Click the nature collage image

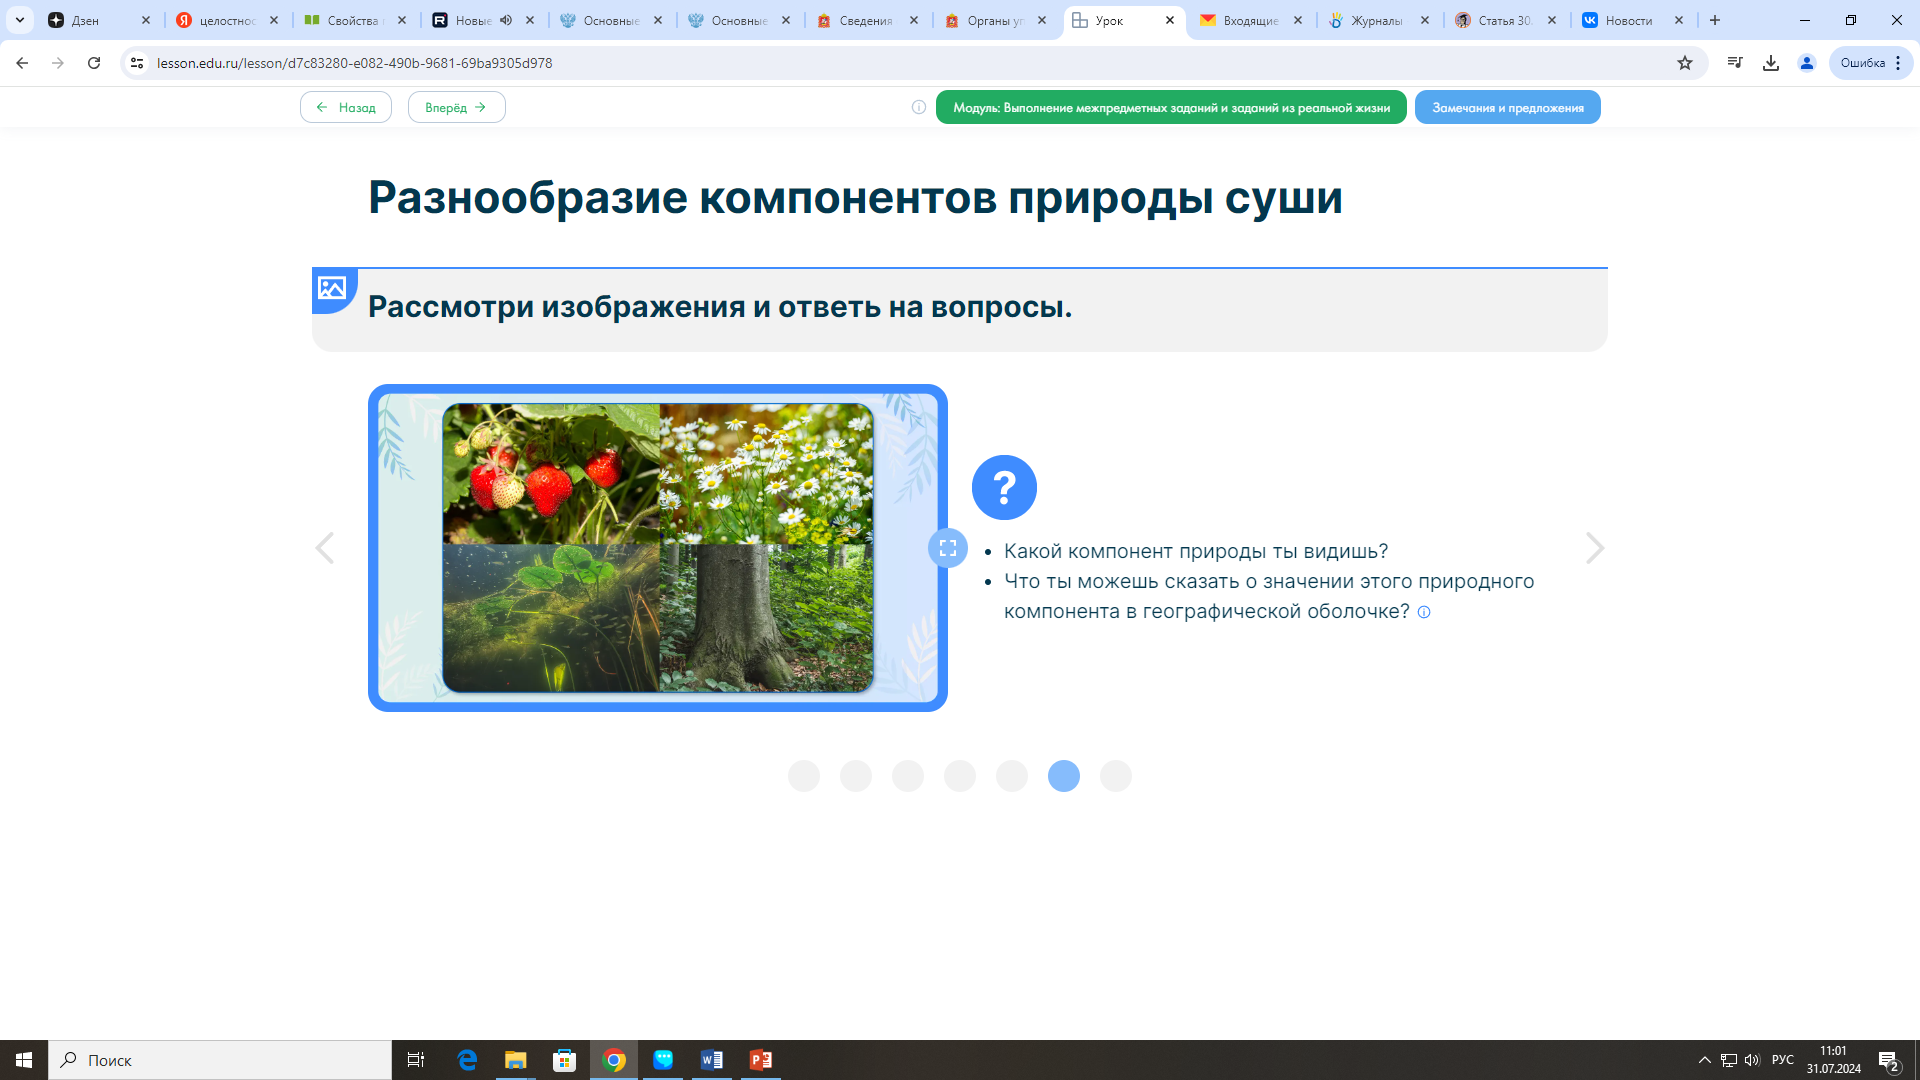pyautogui.click(x=658, y=548)
